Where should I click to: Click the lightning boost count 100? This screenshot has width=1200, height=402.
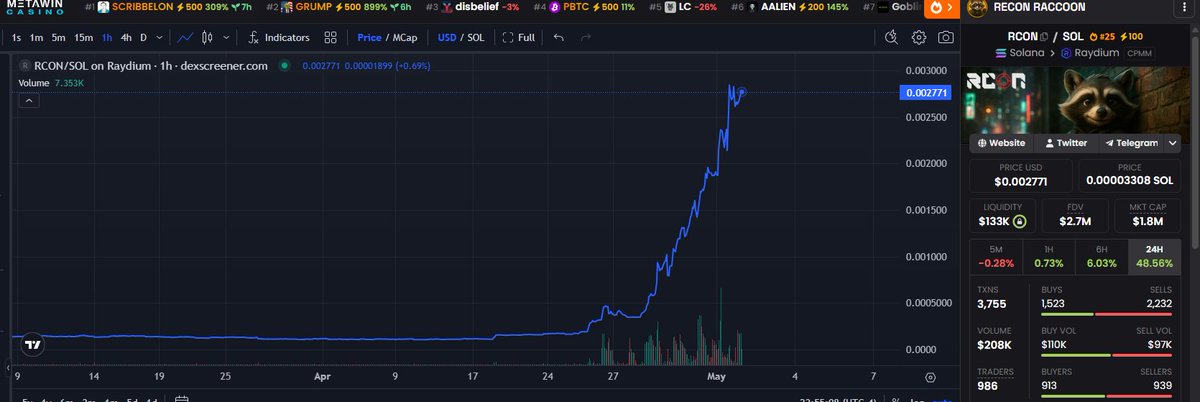(1133, 37)
